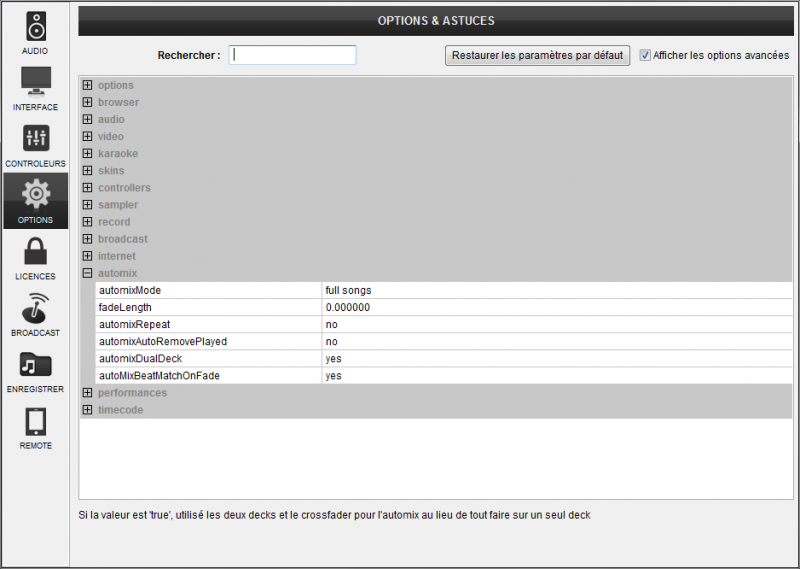Viewport: 800px width, 569px height.
Task: Select the 'timecode' category row
Action: (120, 410)
